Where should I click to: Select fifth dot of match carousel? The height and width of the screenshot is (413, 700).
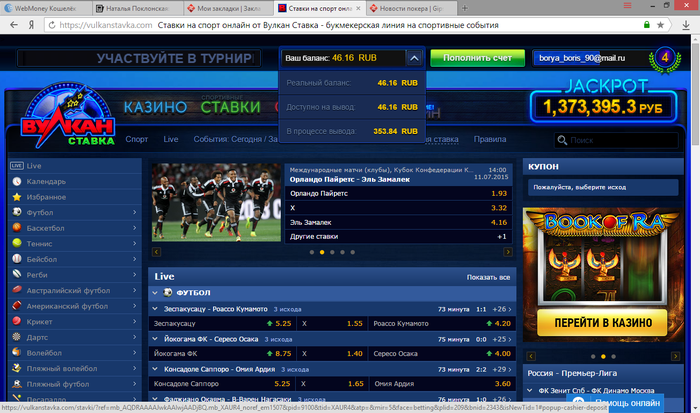[x=353, y=252]
